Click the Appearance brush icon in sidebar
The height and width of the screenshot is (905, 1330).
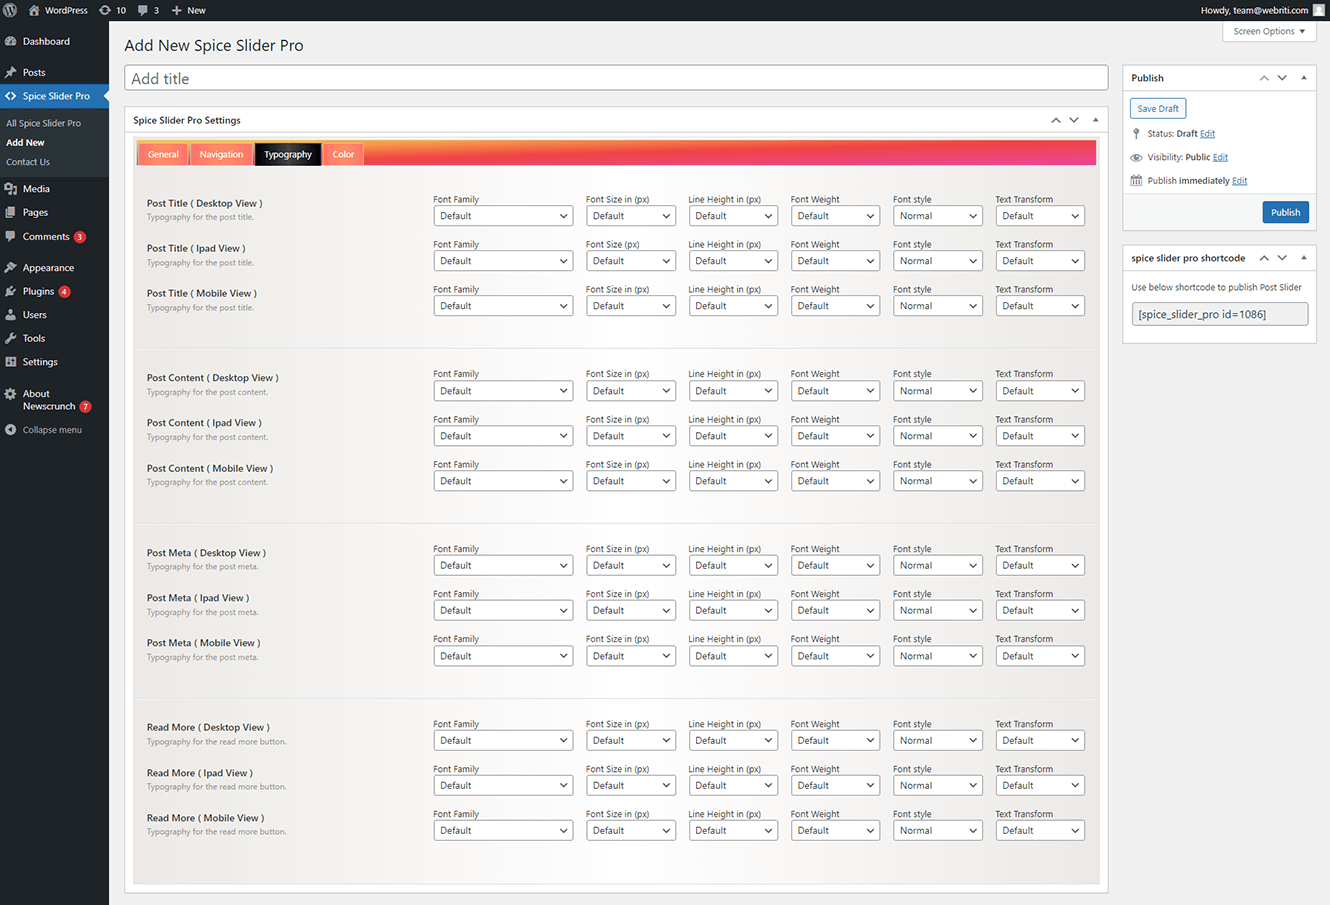point(11,267)
